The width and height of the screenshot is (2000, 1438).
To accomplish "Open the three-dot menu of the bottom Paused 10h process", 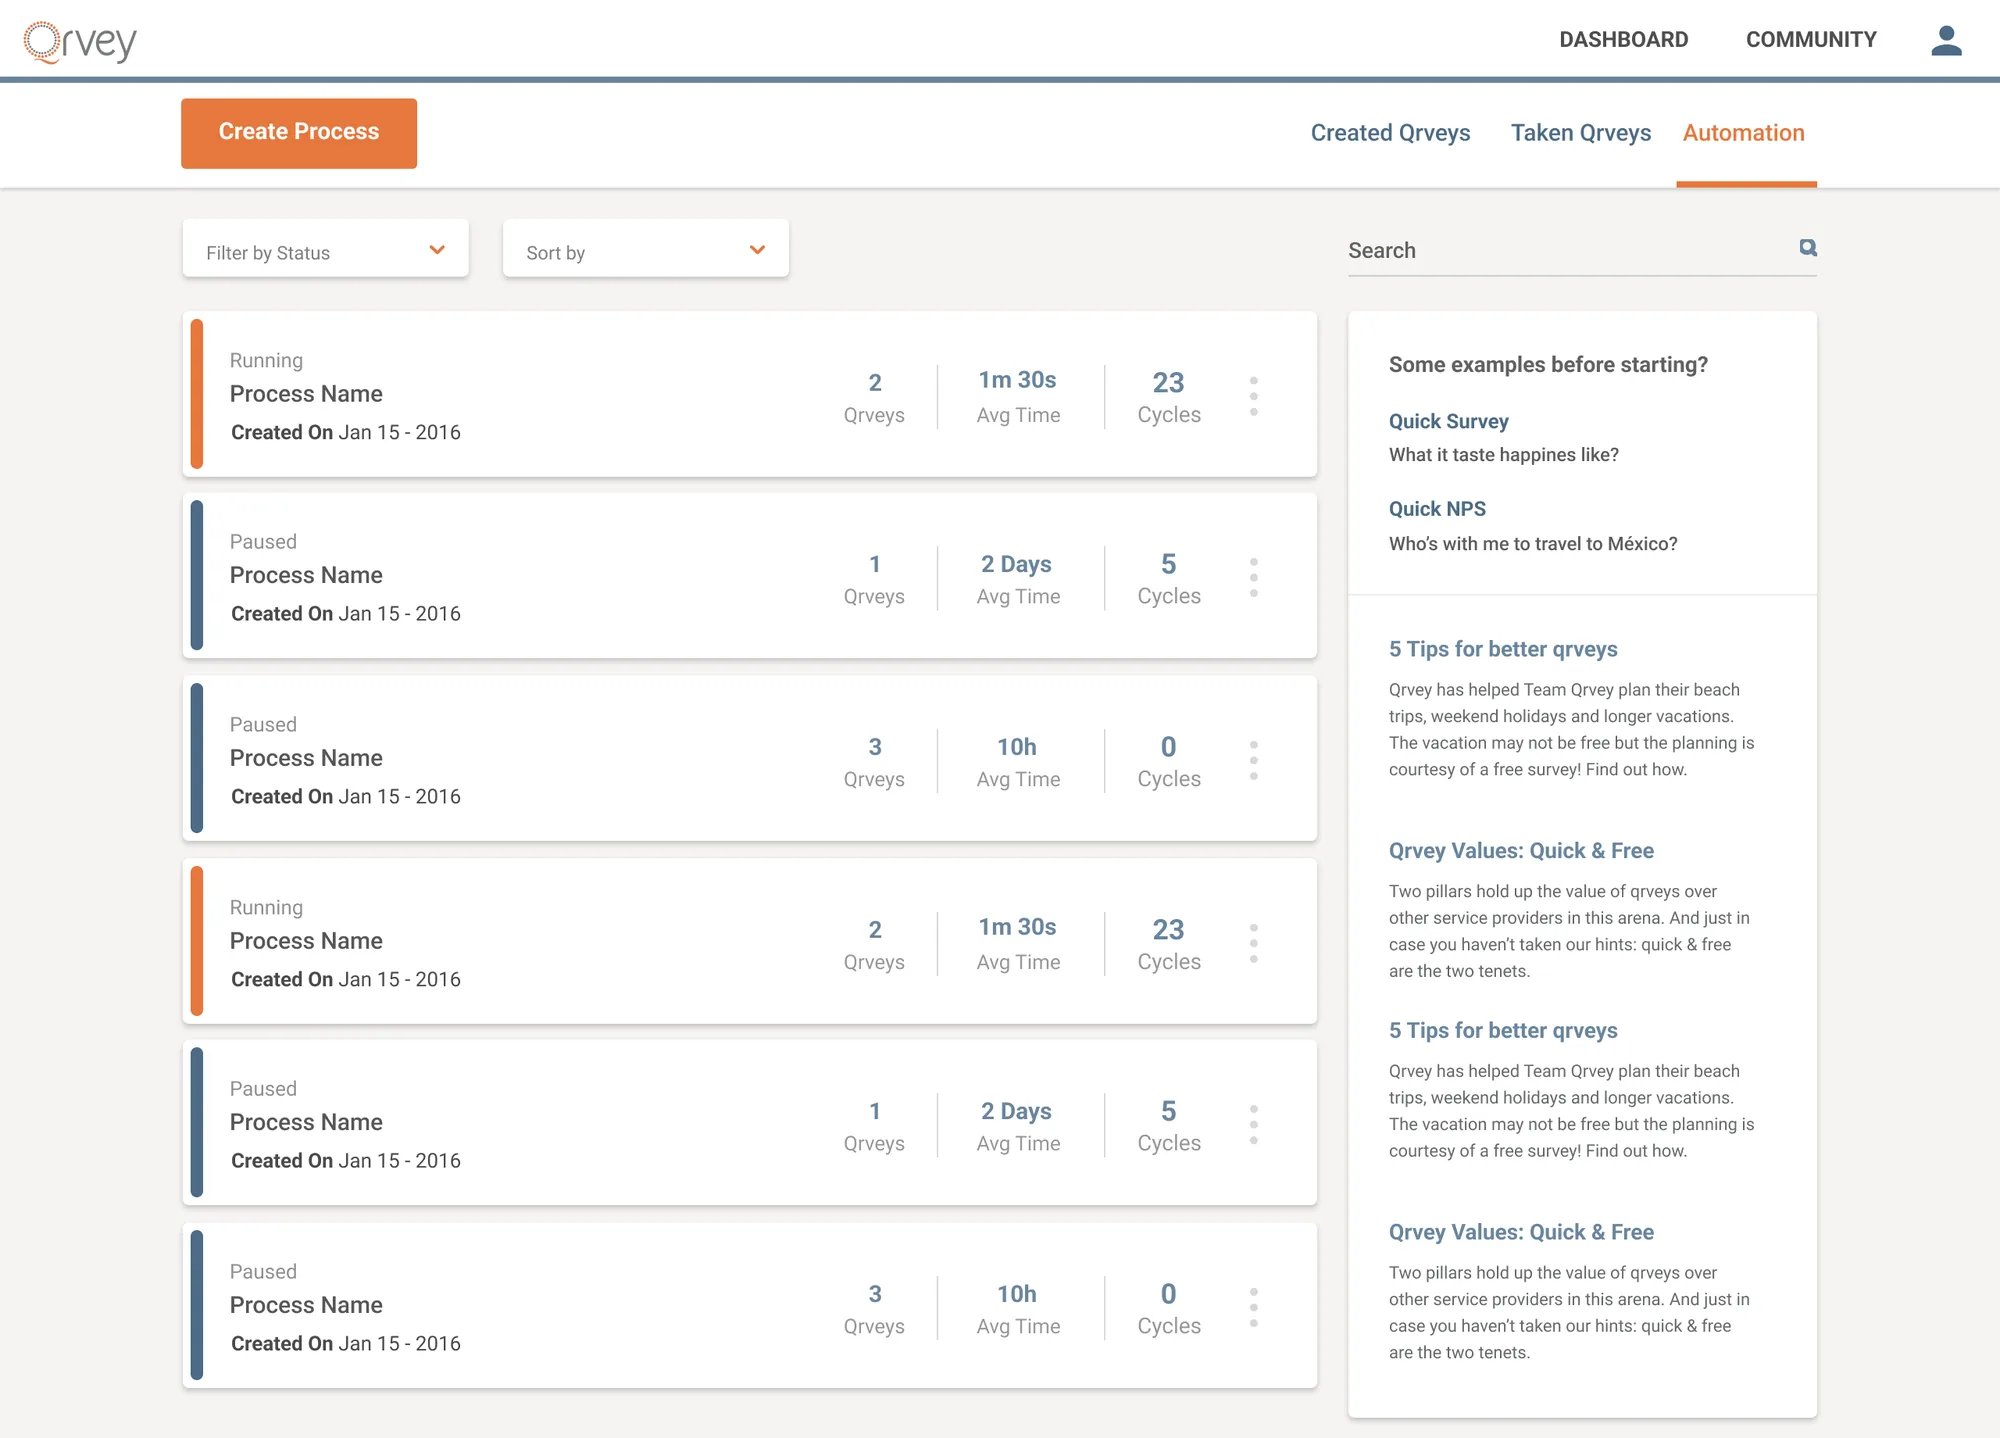I will coord(1253,1308).
